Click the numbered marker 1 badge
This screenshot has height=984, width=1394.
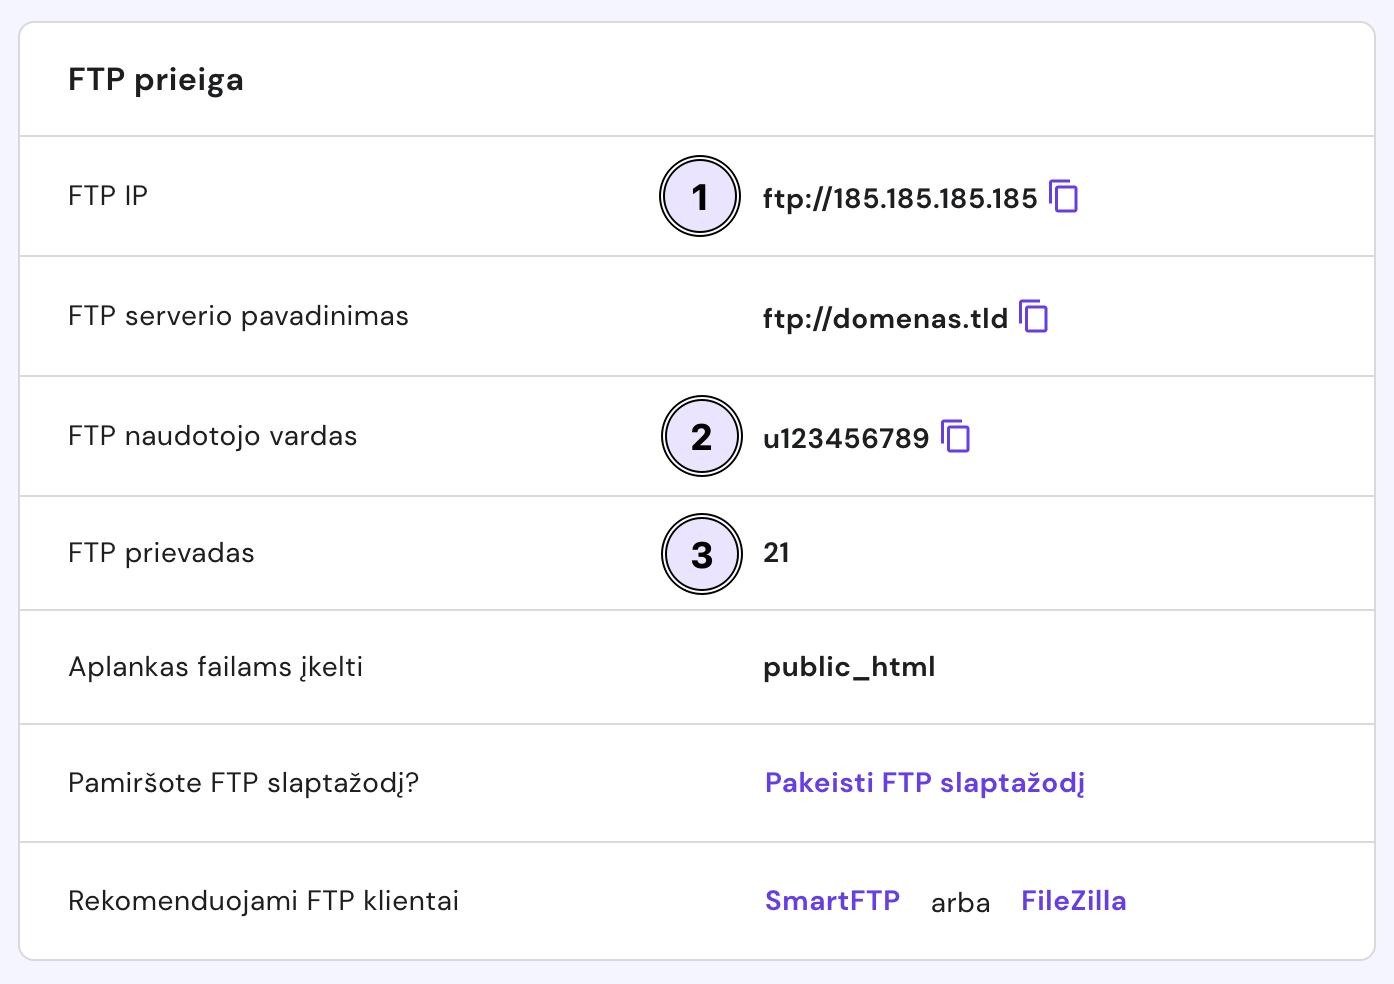tap(700, 197)
